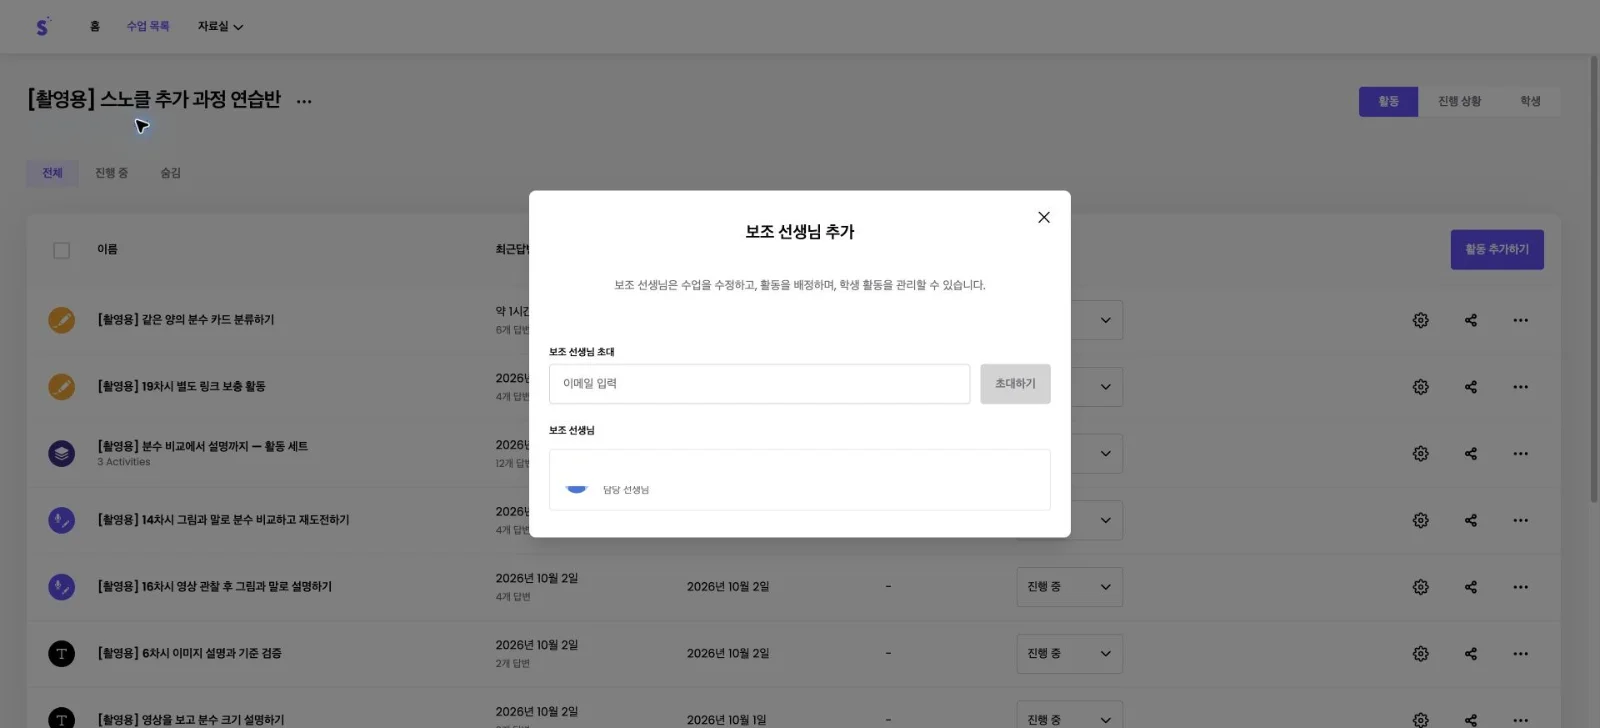
Task: Open the 16차시 영상 관찰 후 그림과 말로 설명하기 activity
Action: (214, 587)
